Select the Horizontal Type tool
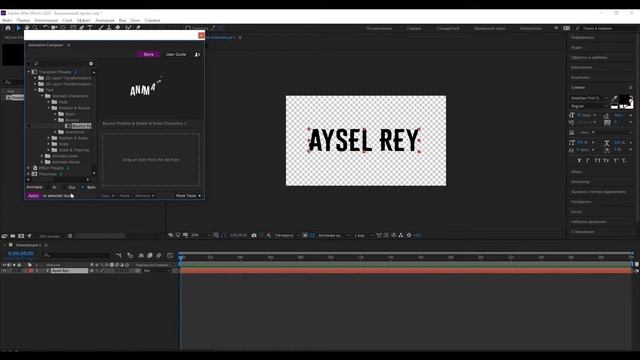Image resolution: width=640 pixels, height=360 pixels. 90,28
